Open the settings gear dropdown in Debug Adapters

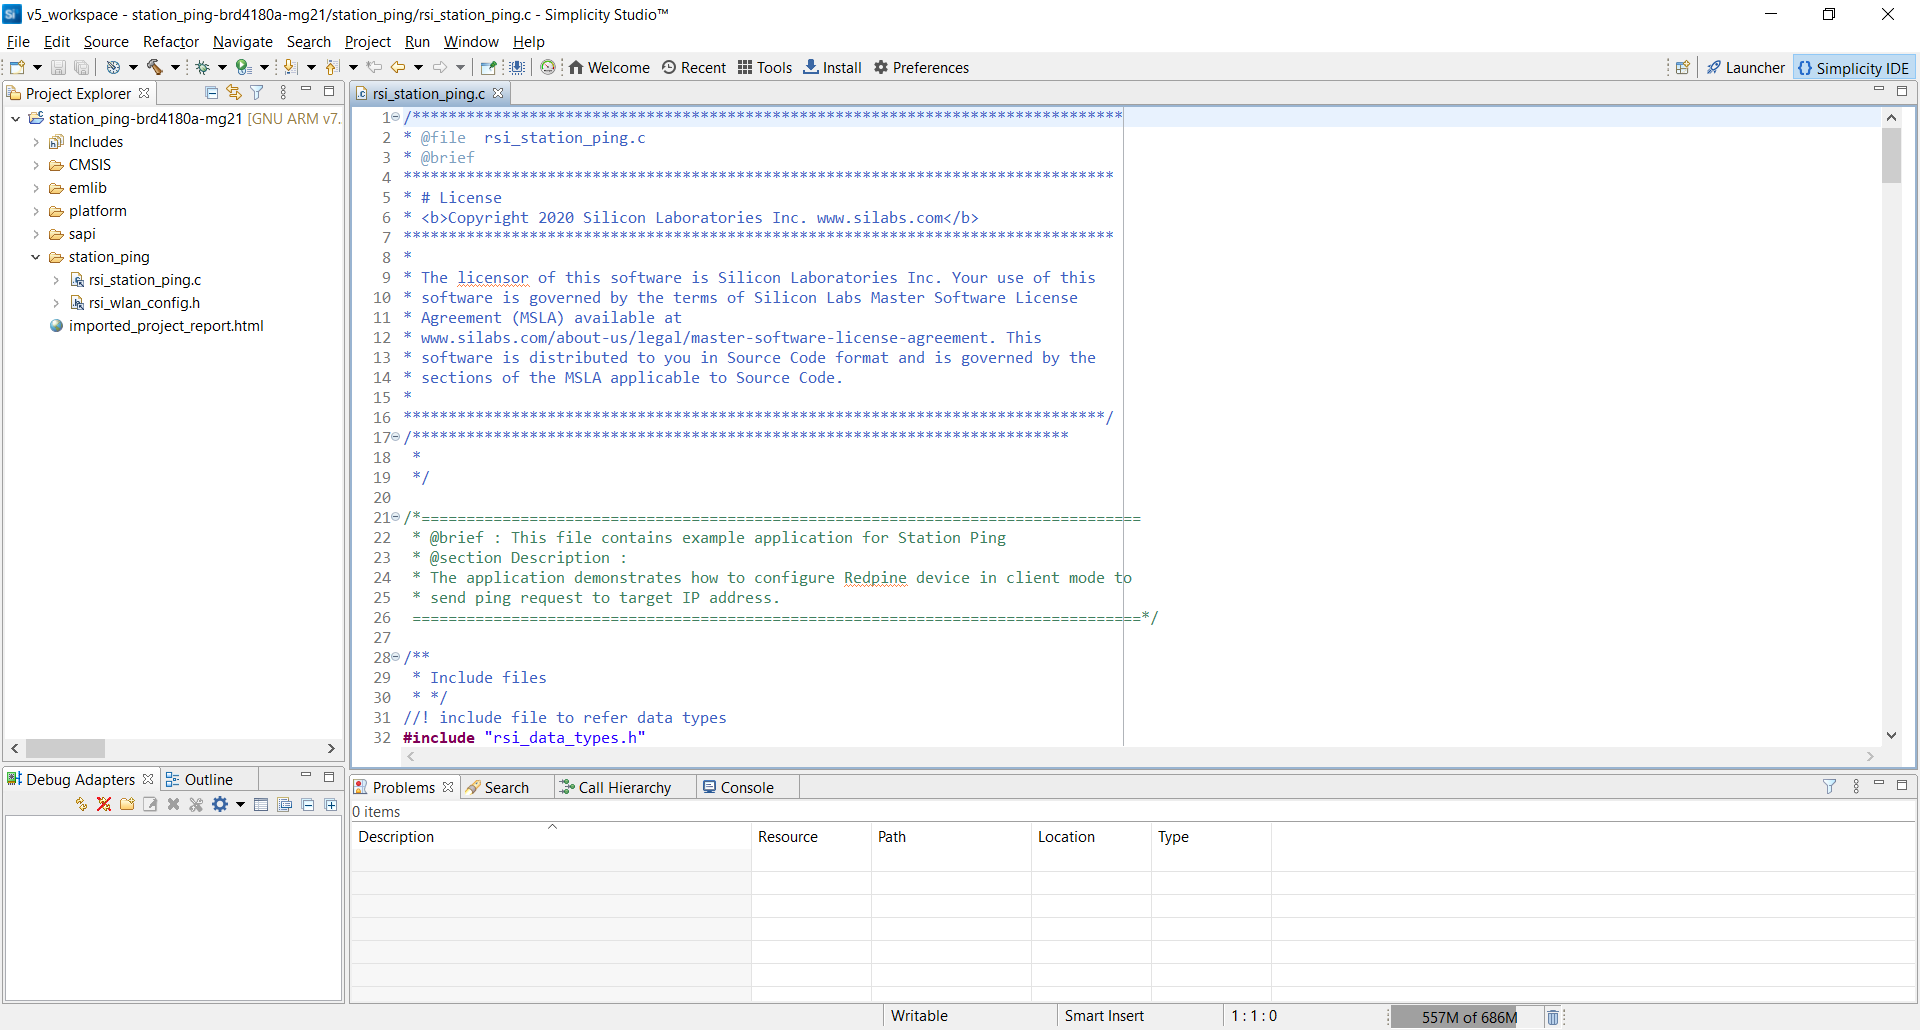(228, 804)
